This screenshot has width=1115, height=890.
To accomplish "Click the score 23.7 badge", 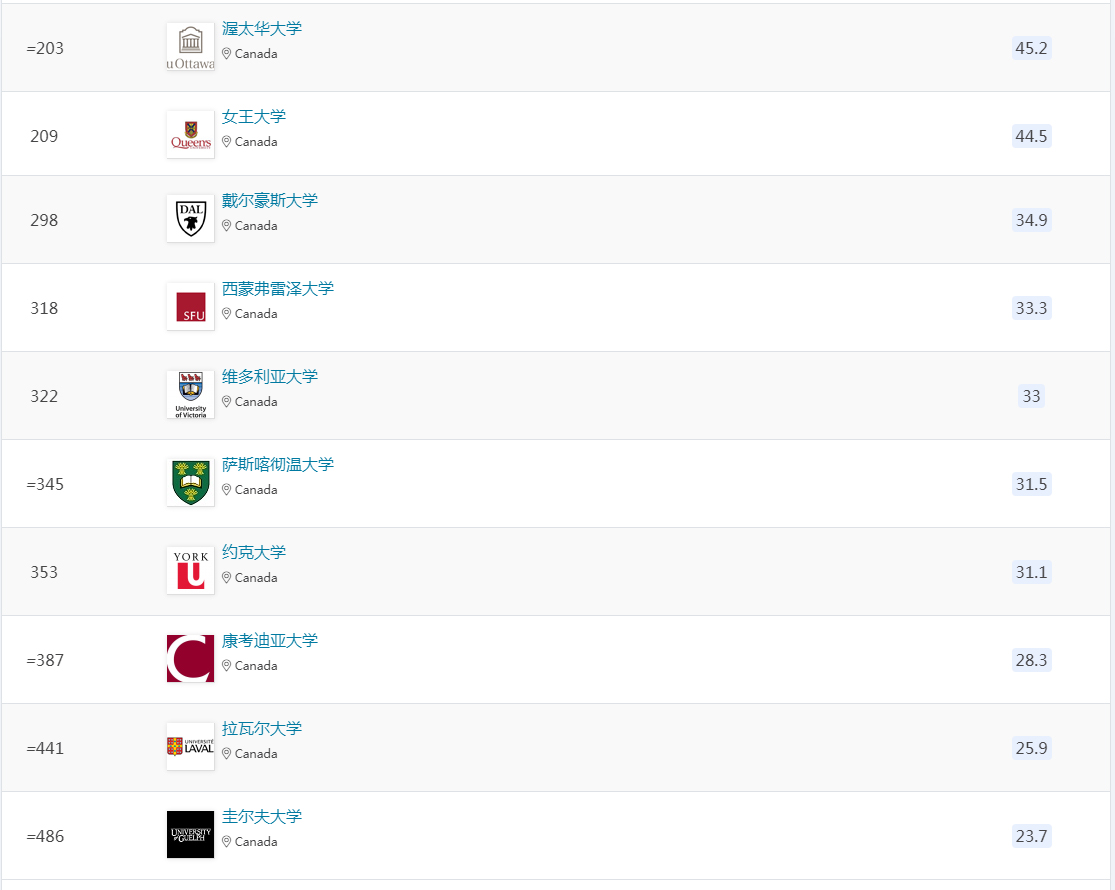I will point(1030,836).
